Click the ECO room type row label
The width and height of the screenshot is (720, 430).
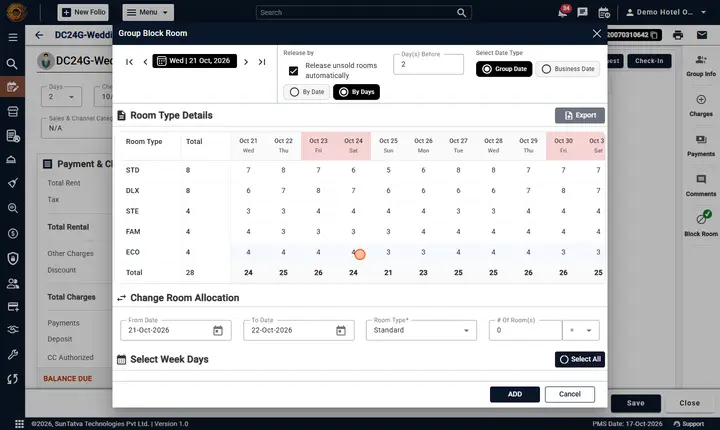point(133,252)
